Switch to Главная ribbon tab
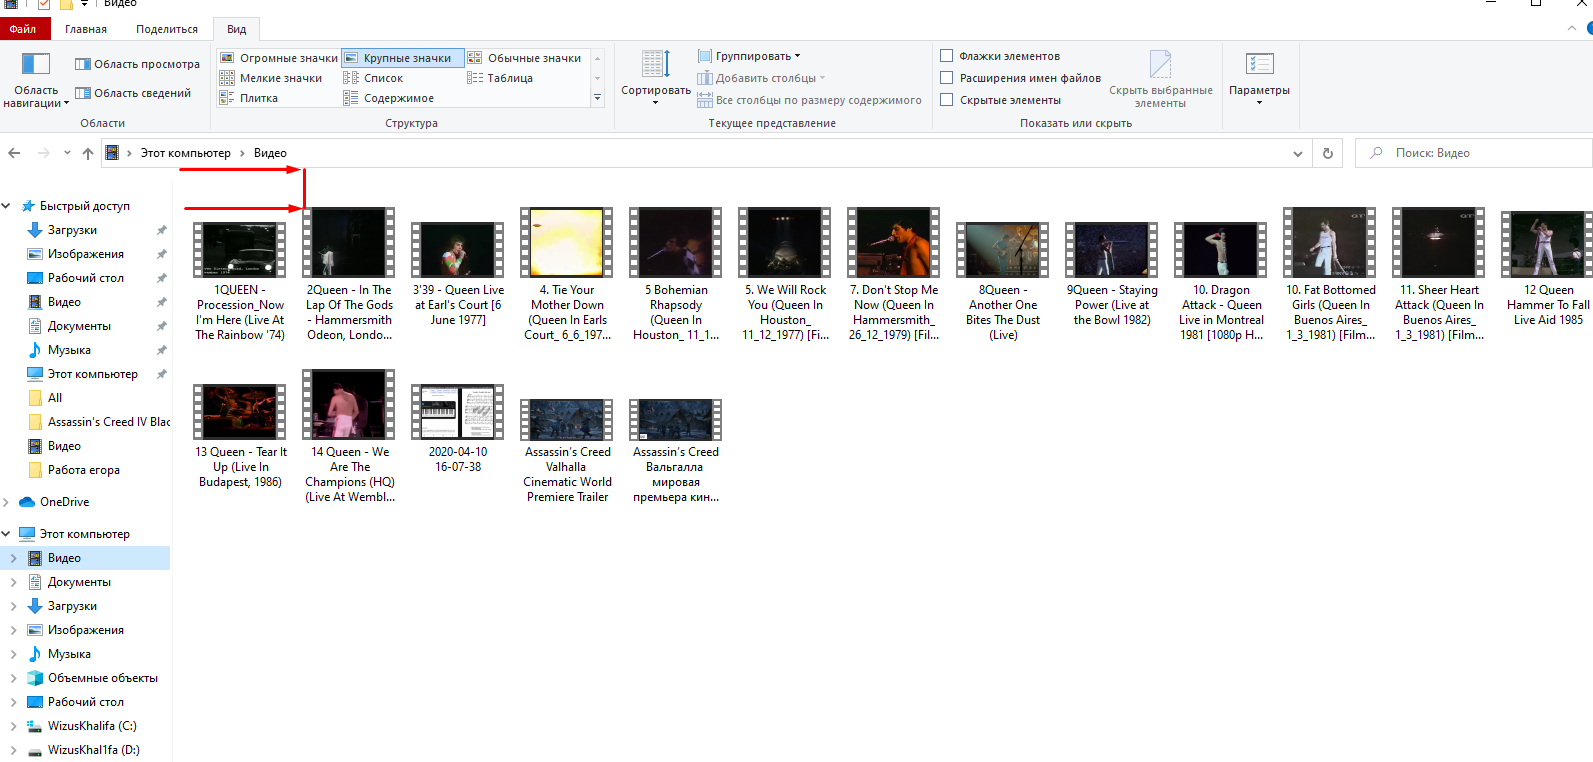Viewport: 1593px width, 762px height. 86,29
